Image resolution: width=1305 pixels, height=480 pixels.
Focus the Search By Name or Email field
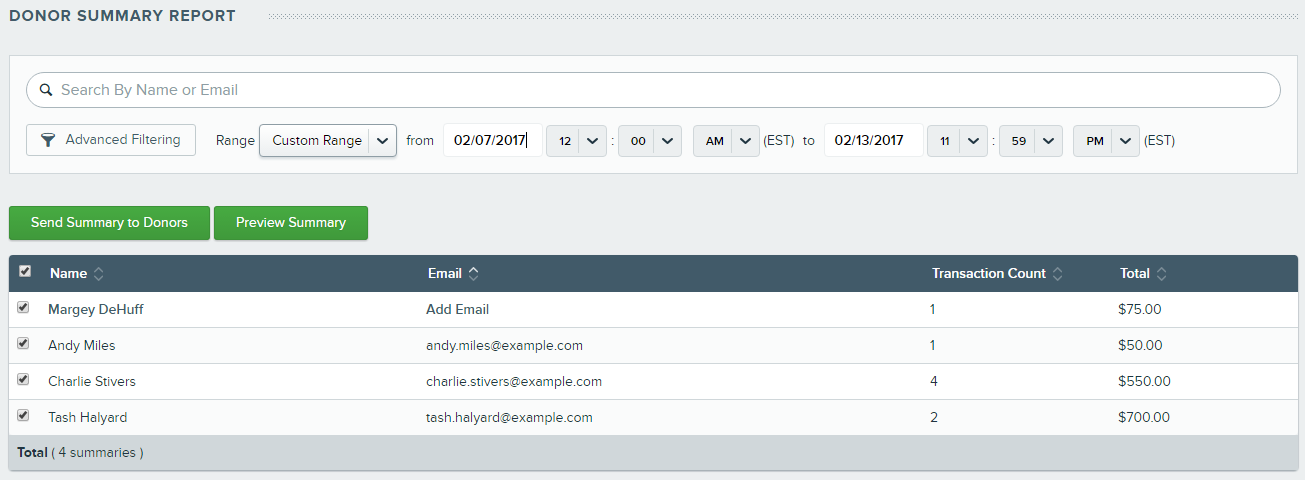(660, 90)
